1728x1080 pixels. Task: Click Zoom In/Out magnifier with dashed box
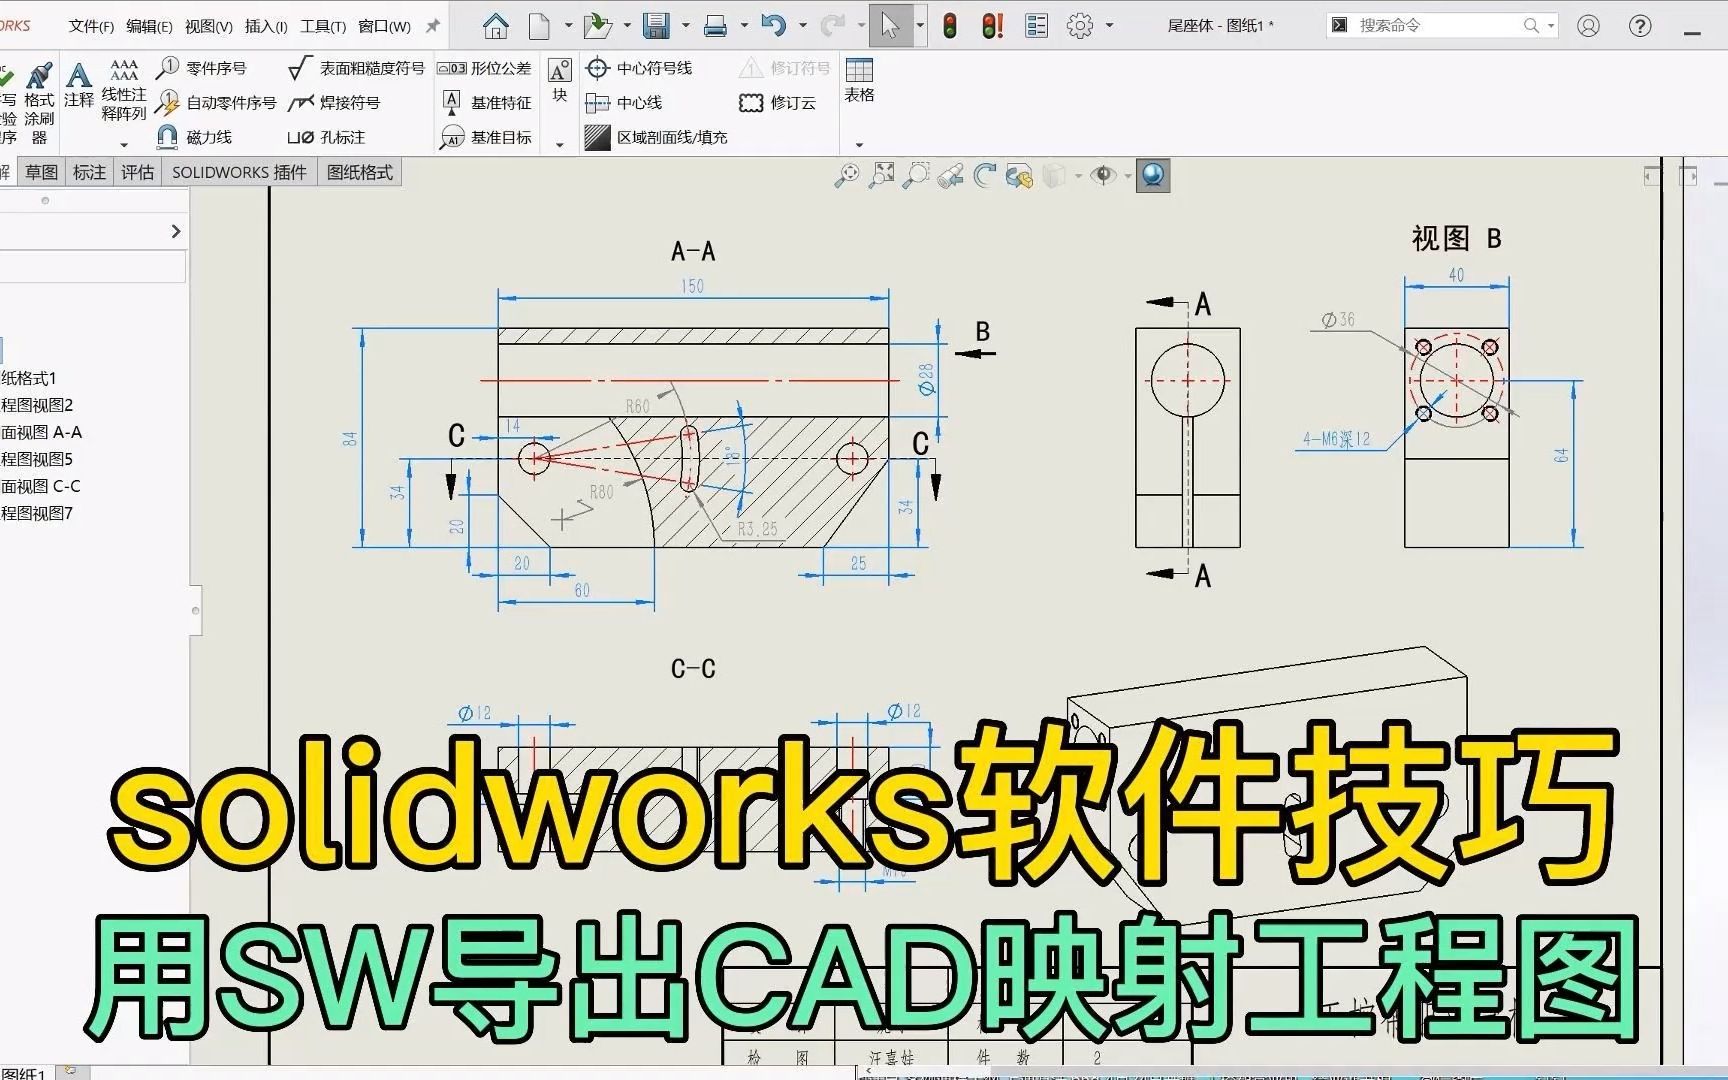click(915, 176)
